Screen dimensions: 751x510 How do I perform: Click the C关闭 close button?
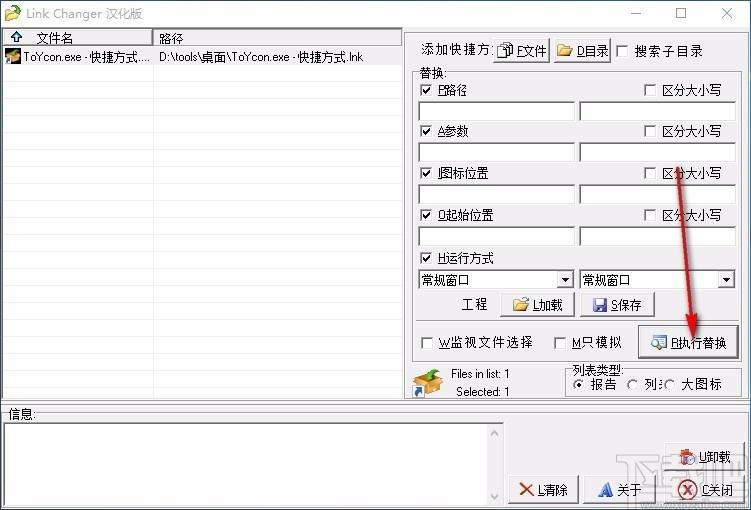(704, 489)
